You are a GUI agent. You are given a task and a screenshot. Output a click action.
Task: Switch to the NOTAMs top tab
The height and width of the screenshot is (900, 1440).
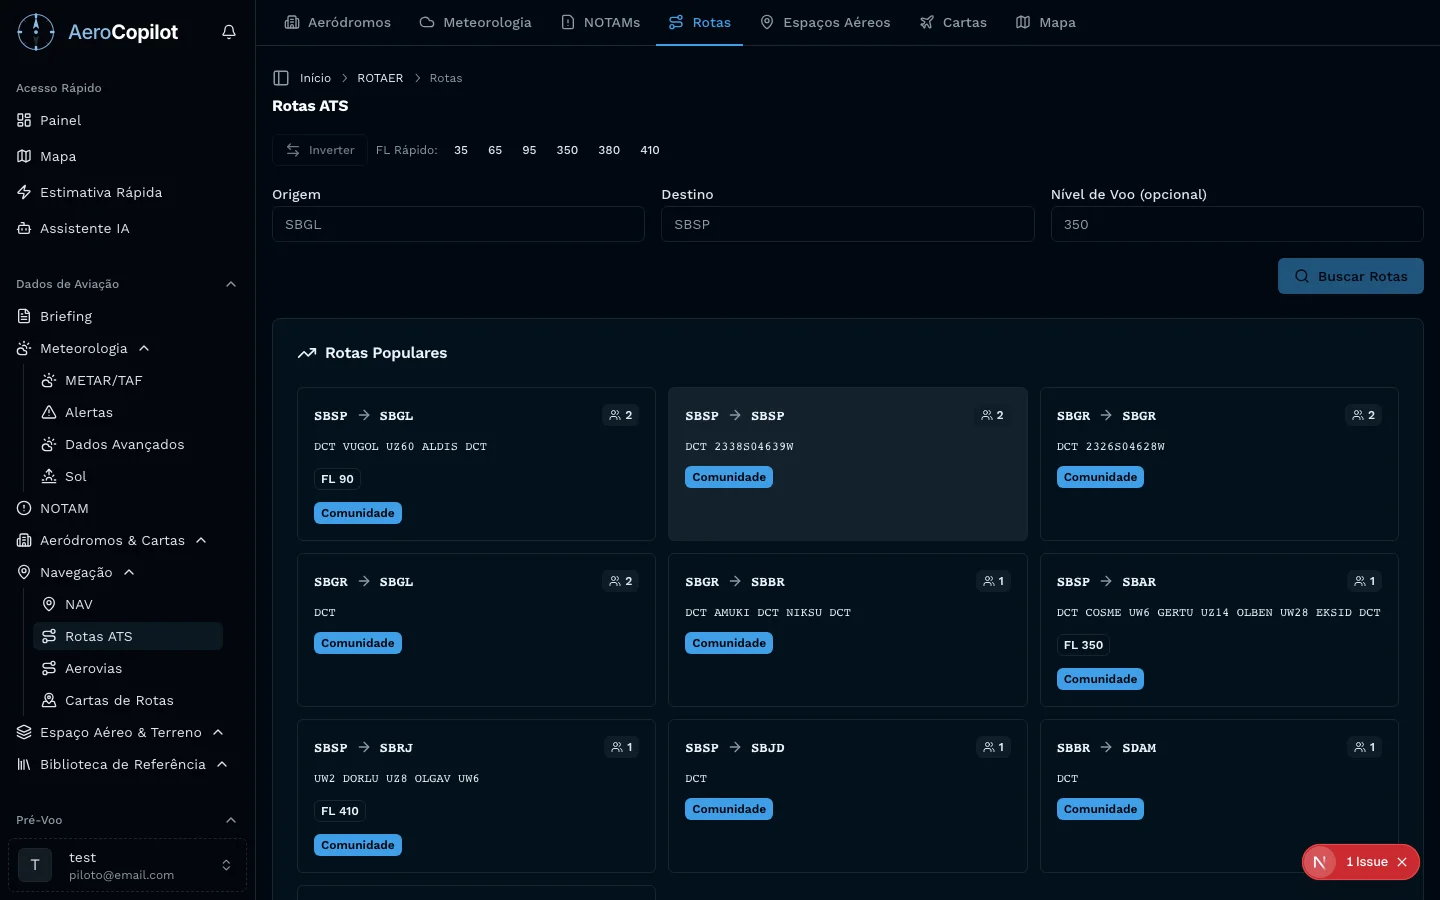[x=600, y=22]
